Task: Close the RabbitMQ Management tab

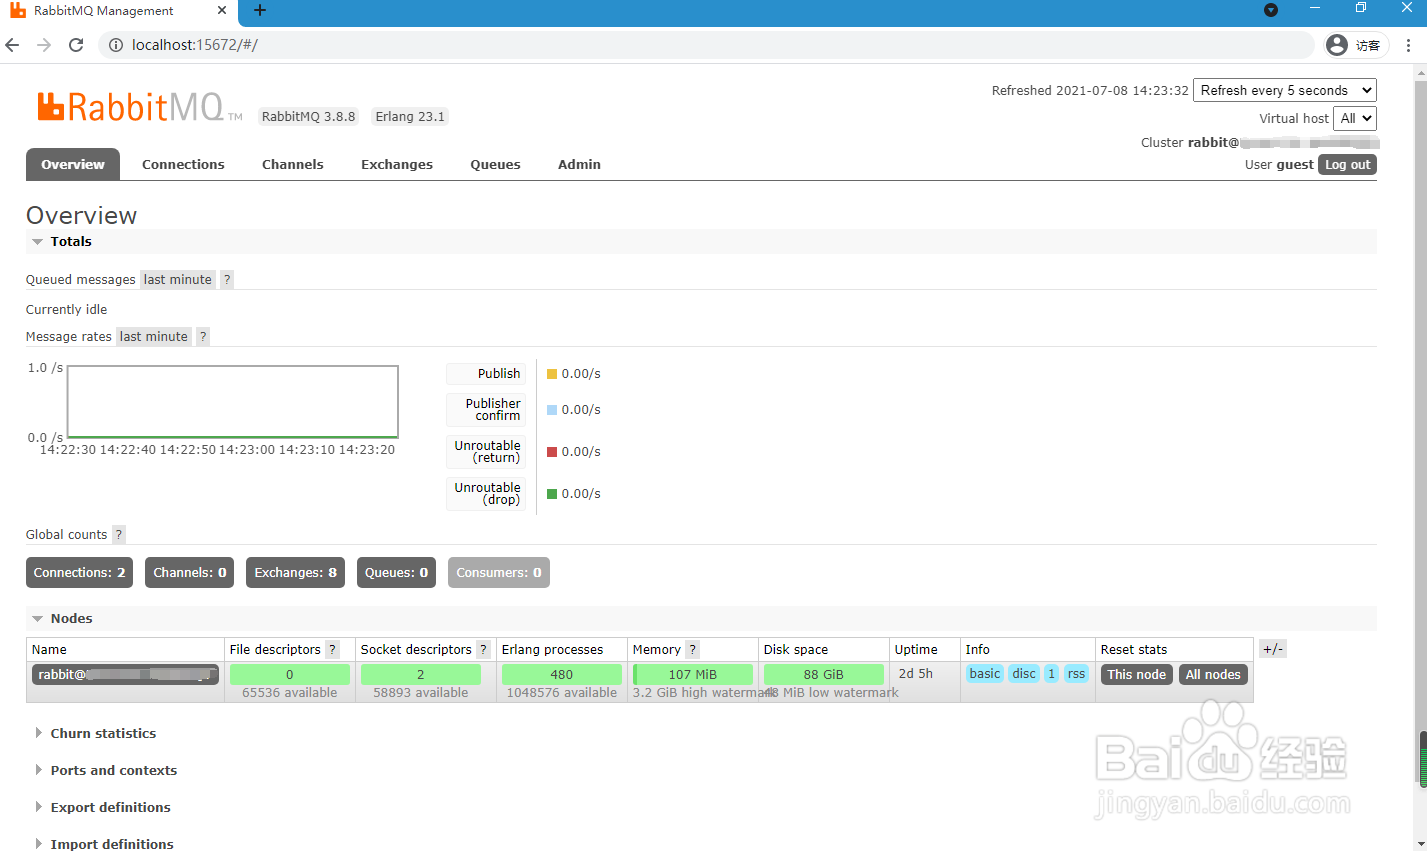Action: tap(221, 11)
